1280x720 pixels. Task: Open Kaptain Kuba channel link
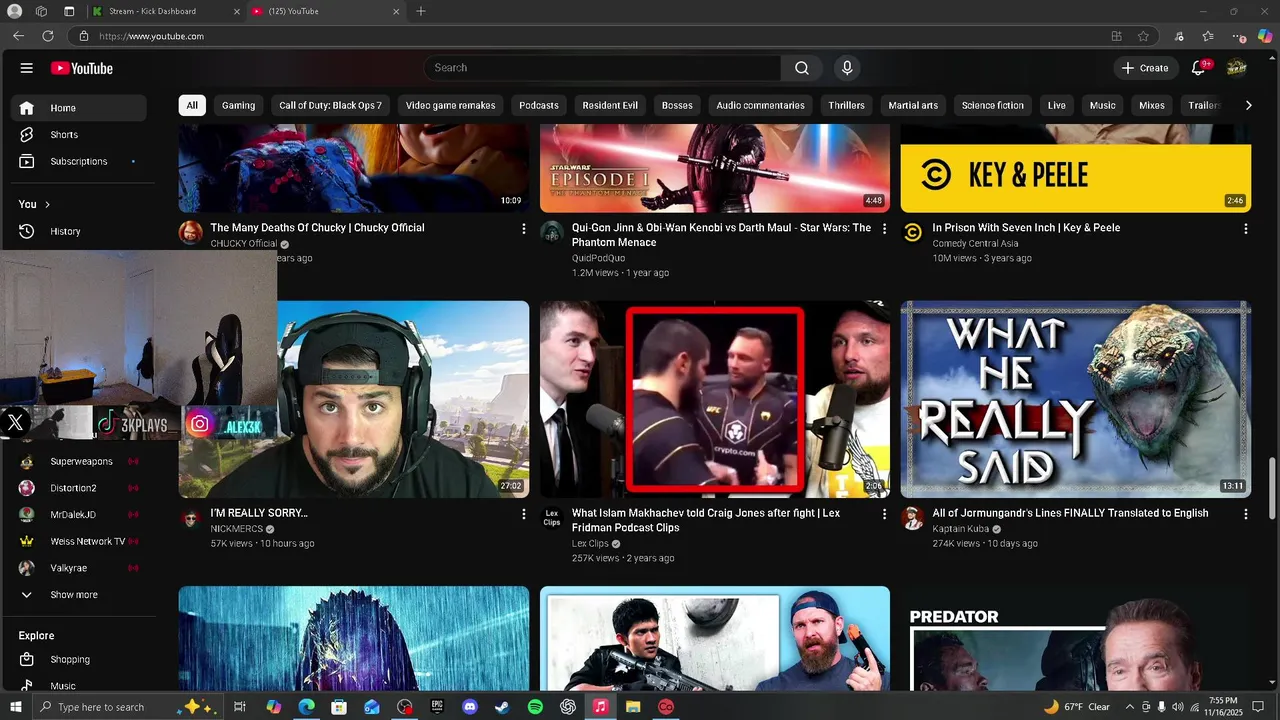coord(960,529)
